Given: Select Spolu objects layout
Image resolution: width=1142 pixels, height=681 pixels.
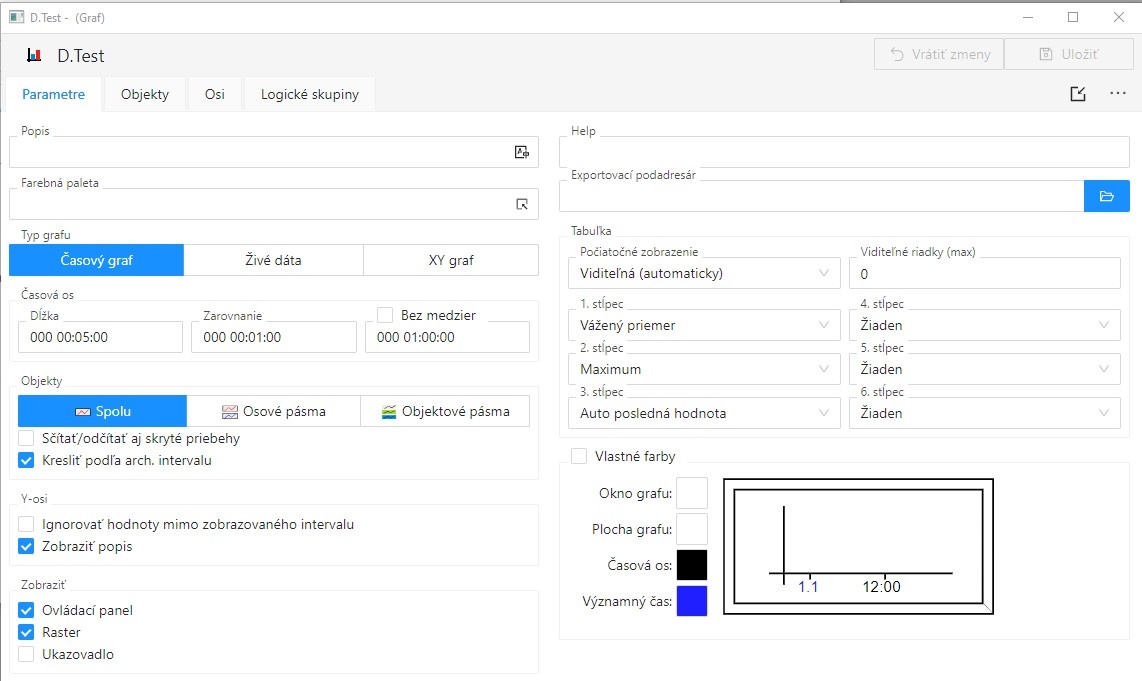Looking at the screenshot, I should [x=102, y=411].
